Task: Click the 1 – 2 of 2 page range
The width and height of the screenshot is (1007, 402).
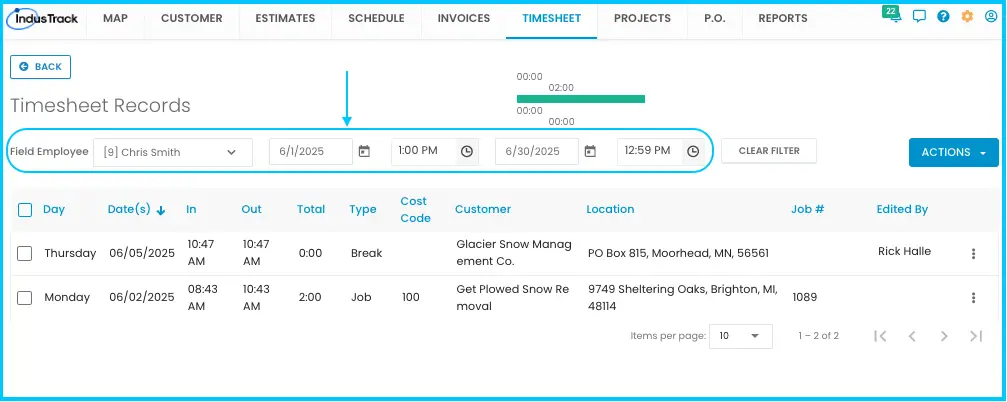Action: click(818, 336)
